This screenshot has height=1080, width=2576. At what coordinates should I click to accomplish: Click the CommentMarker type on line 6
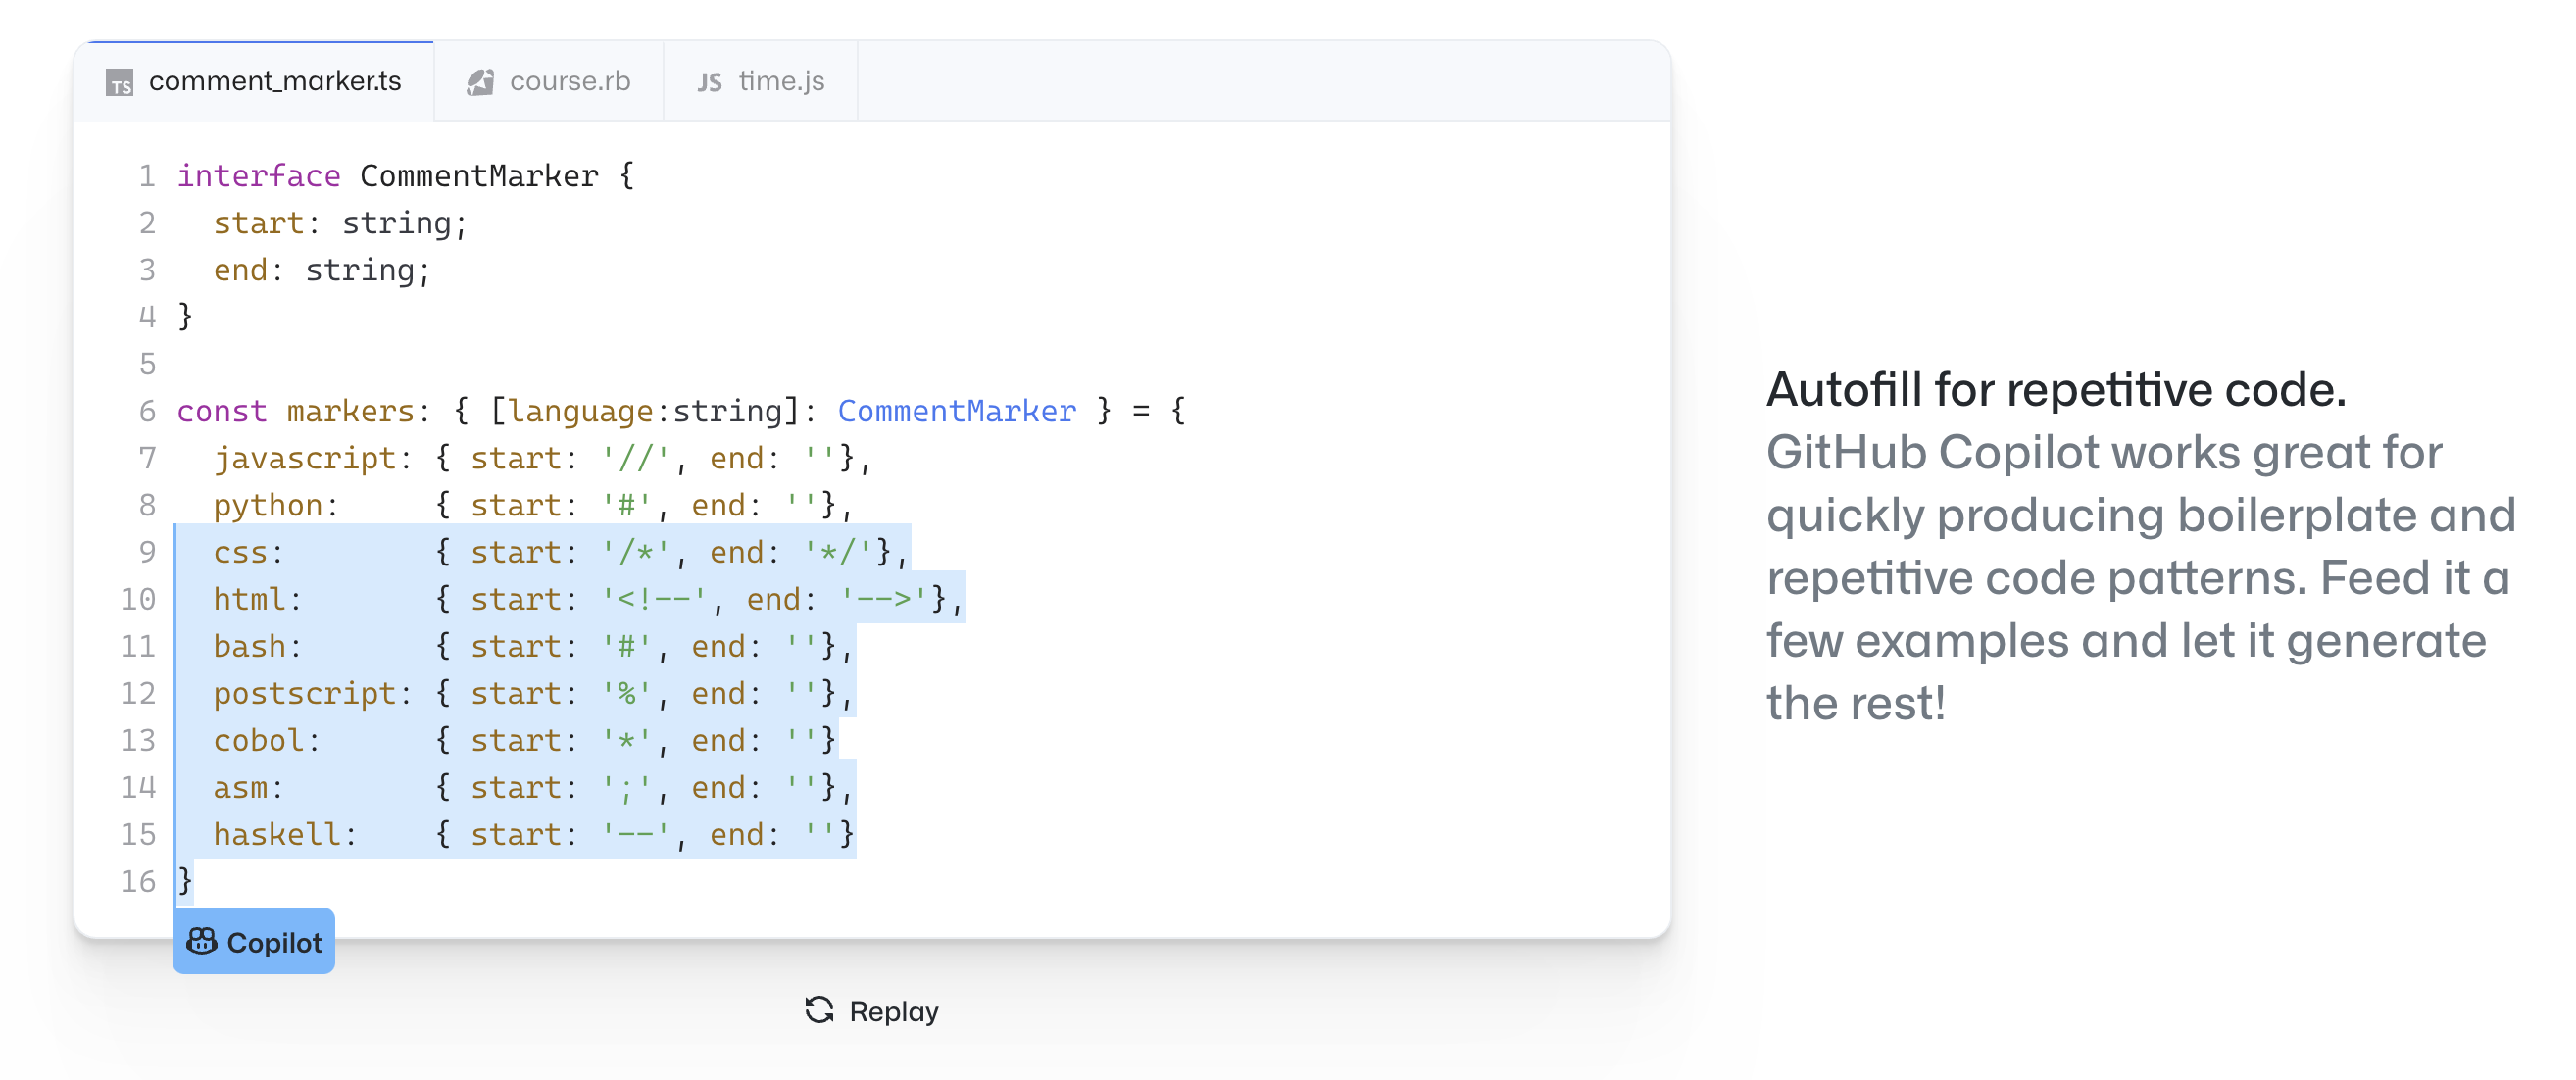point(957,411)
